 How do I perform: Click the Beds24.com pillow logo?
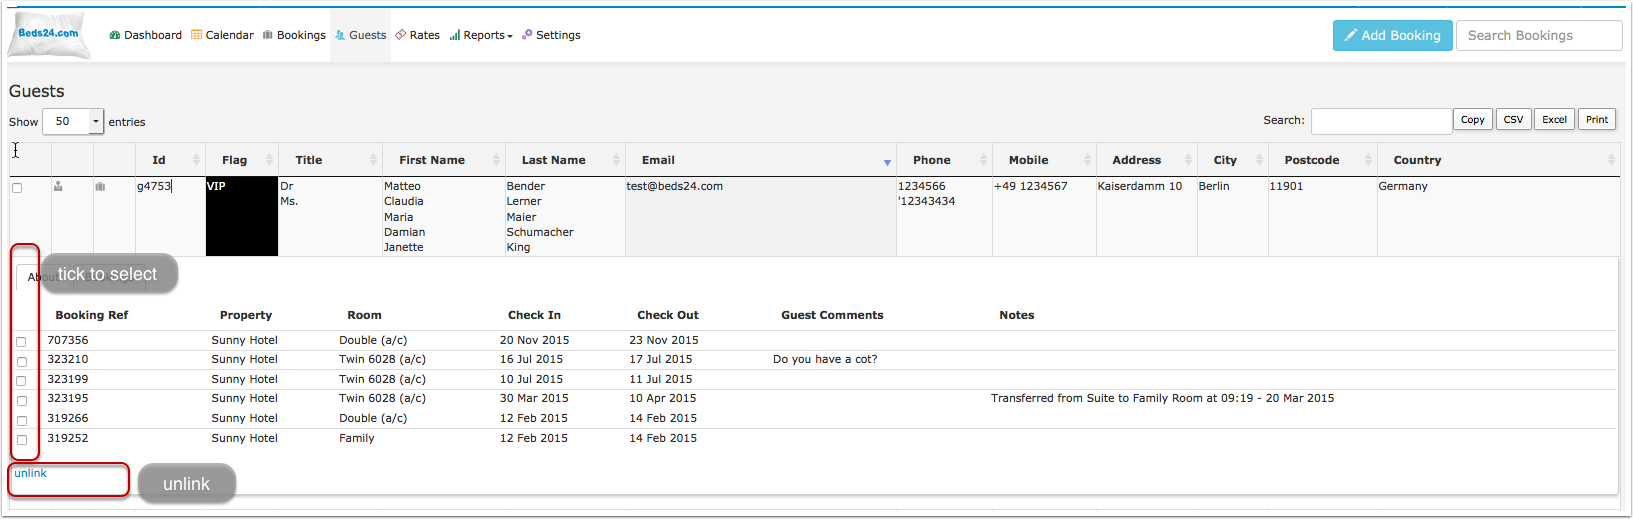point(48,35)
